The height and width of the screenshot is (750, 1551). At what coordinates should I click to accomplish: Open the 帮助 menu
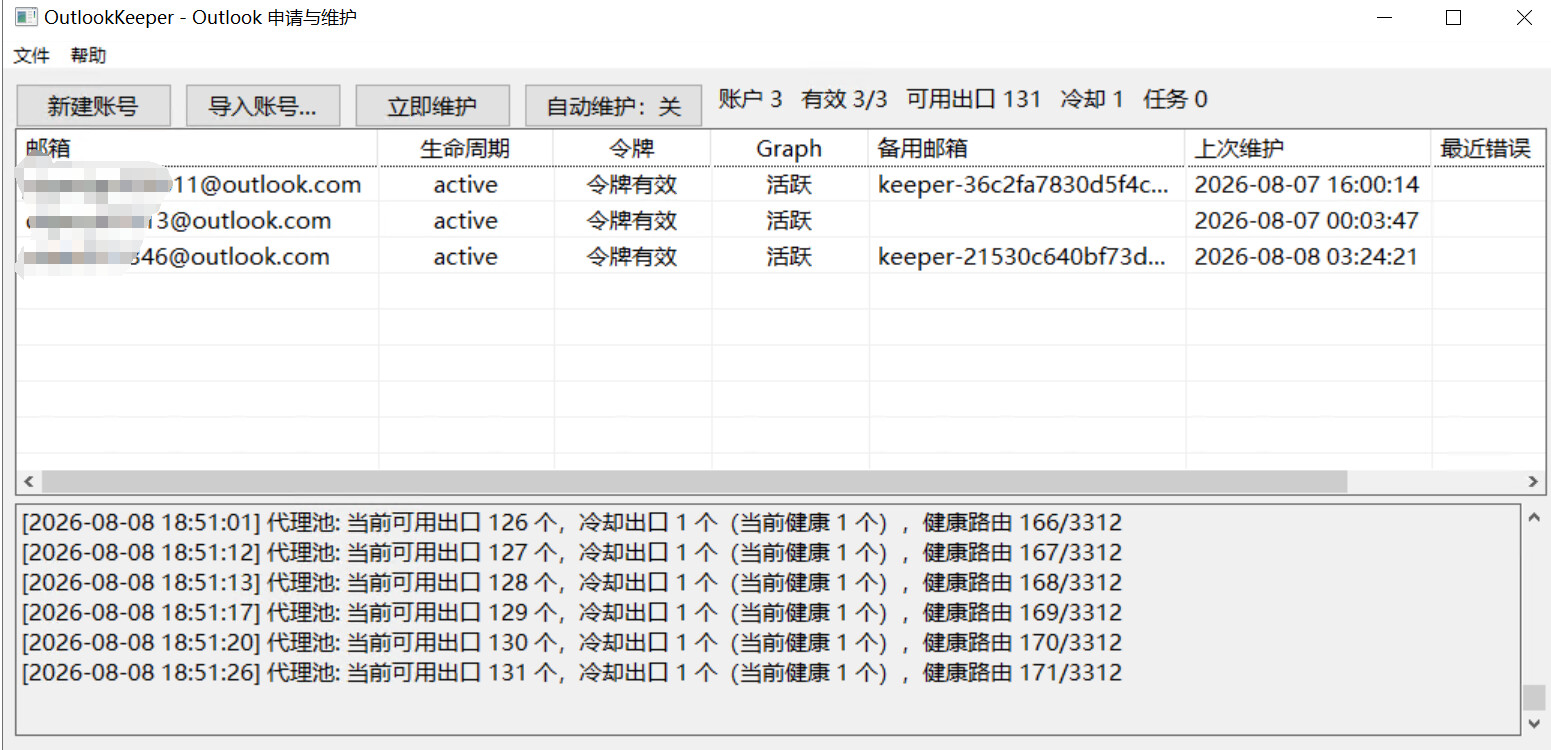tap(88, 55)
